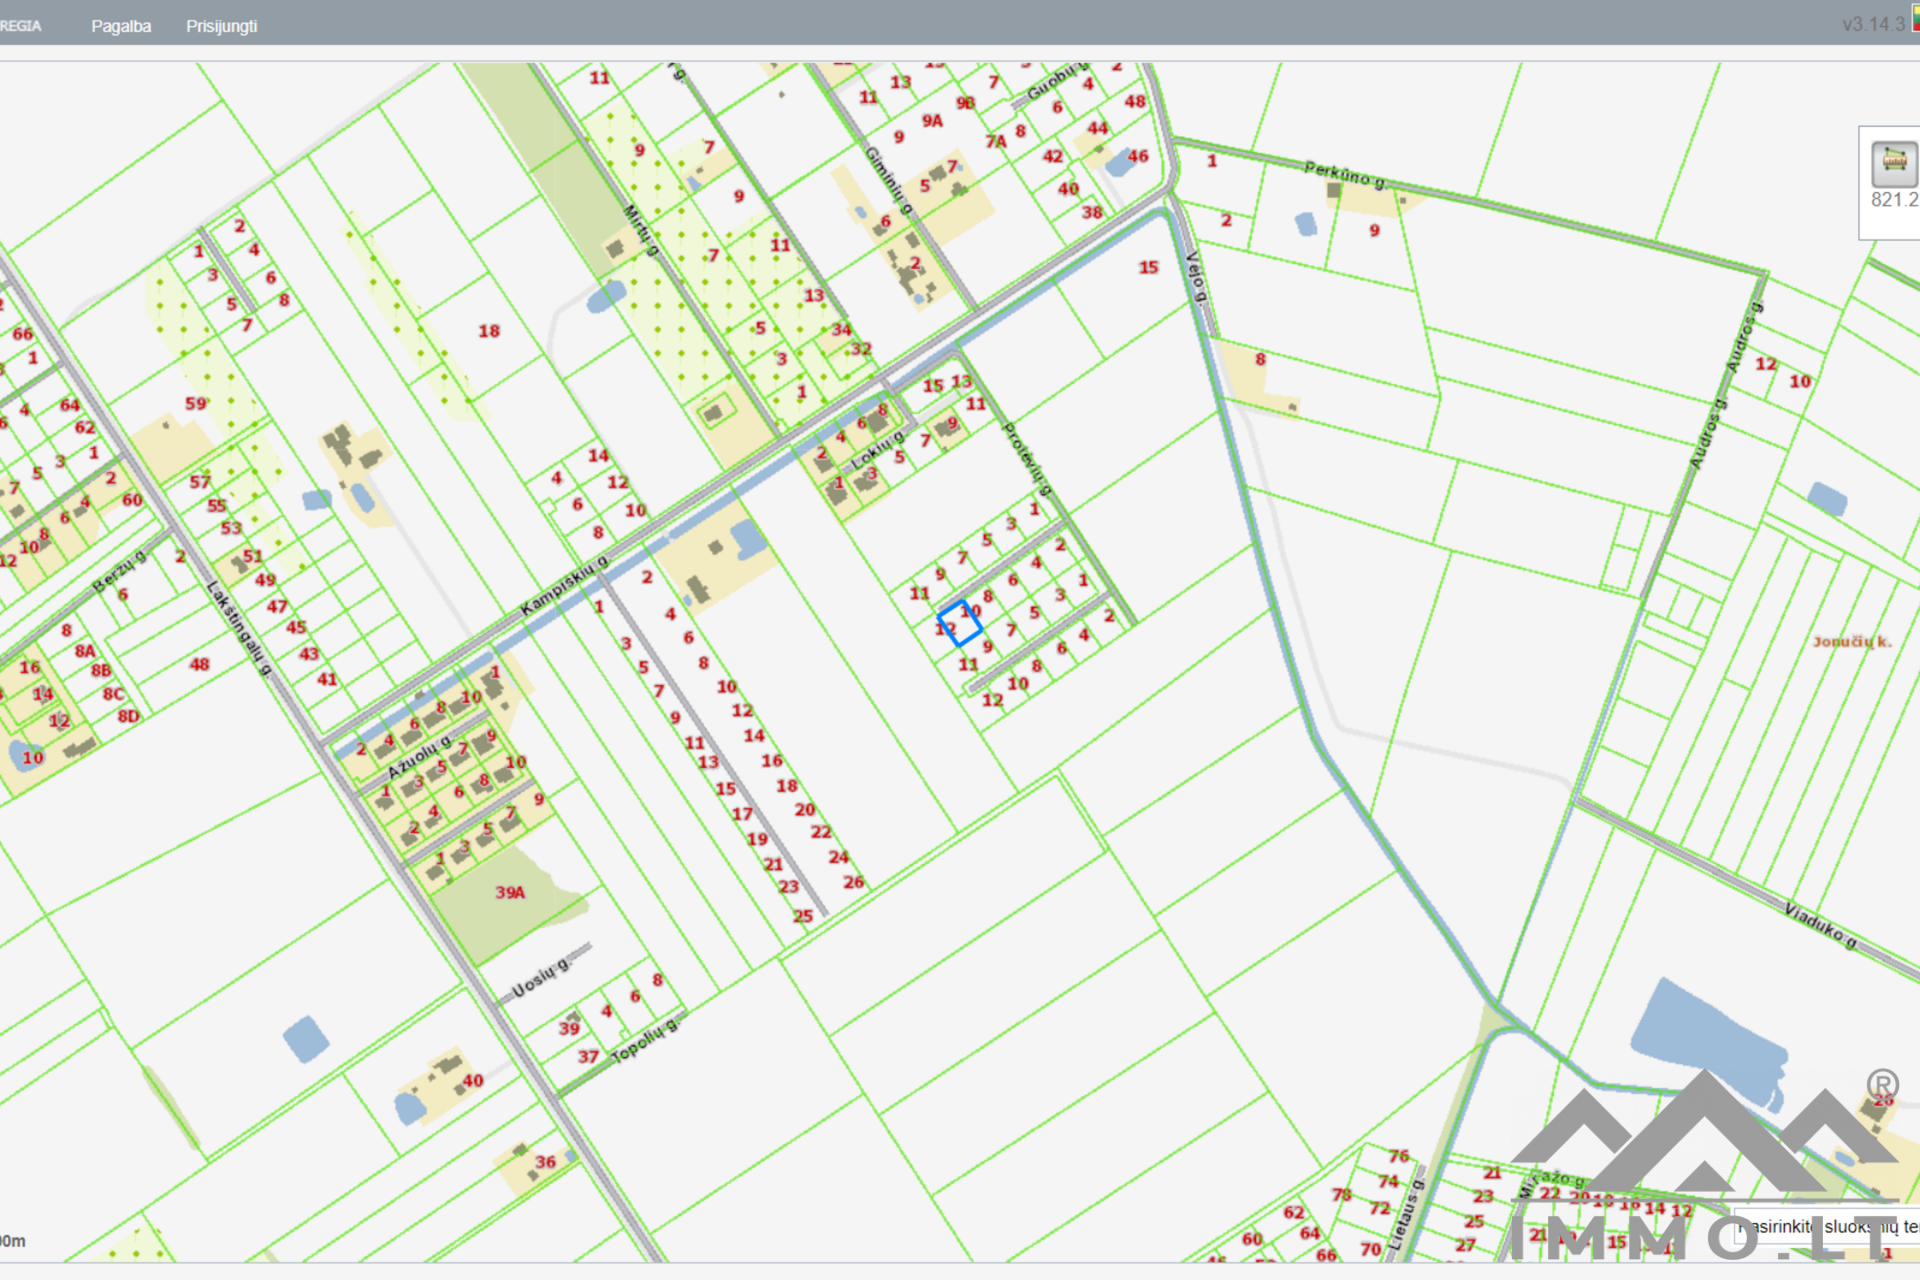Click the Kampiškių g. street label
This screenshot has height=1280, width=1920.
(563, 586)
